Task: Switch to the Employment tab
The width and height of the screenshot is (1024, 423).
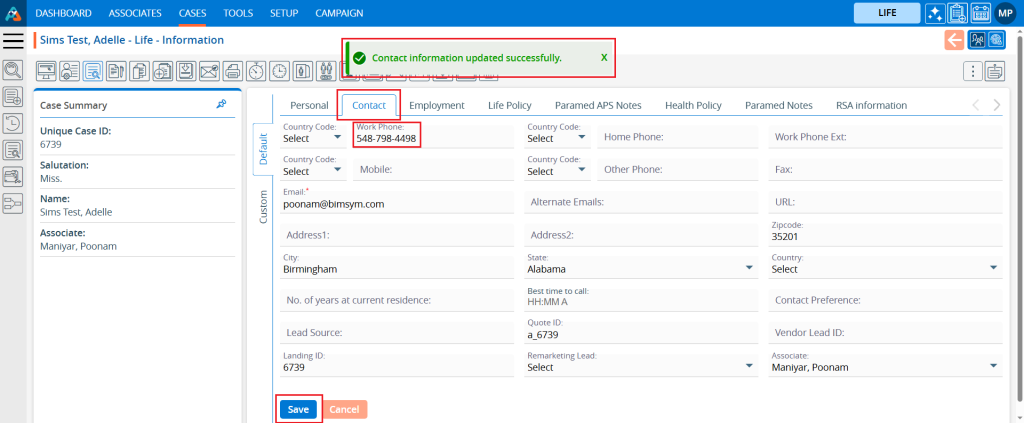Action: [436, 105]
